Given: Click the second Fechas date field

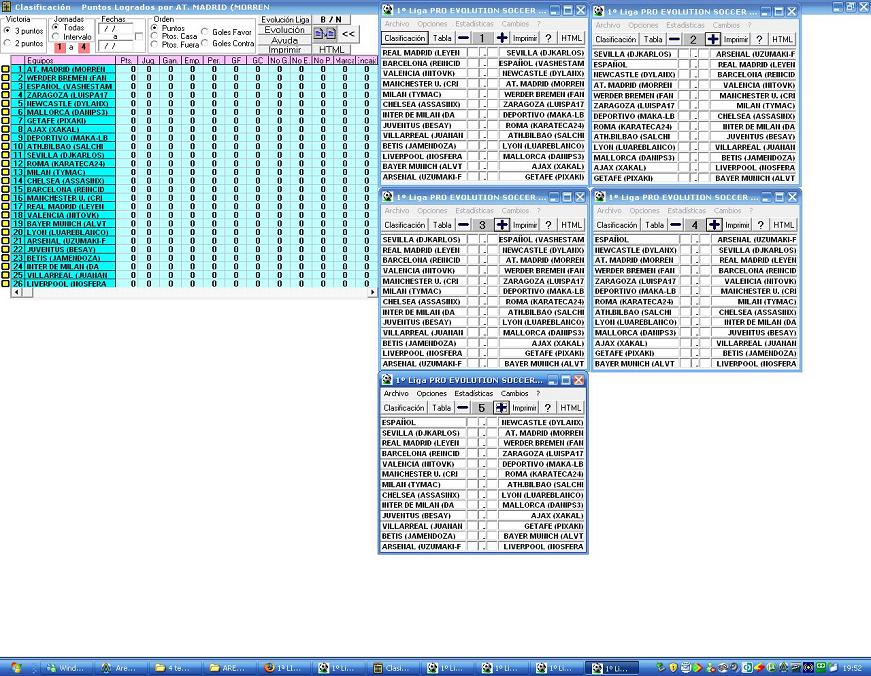Looking at the screenshot, I should coord(116,46).
